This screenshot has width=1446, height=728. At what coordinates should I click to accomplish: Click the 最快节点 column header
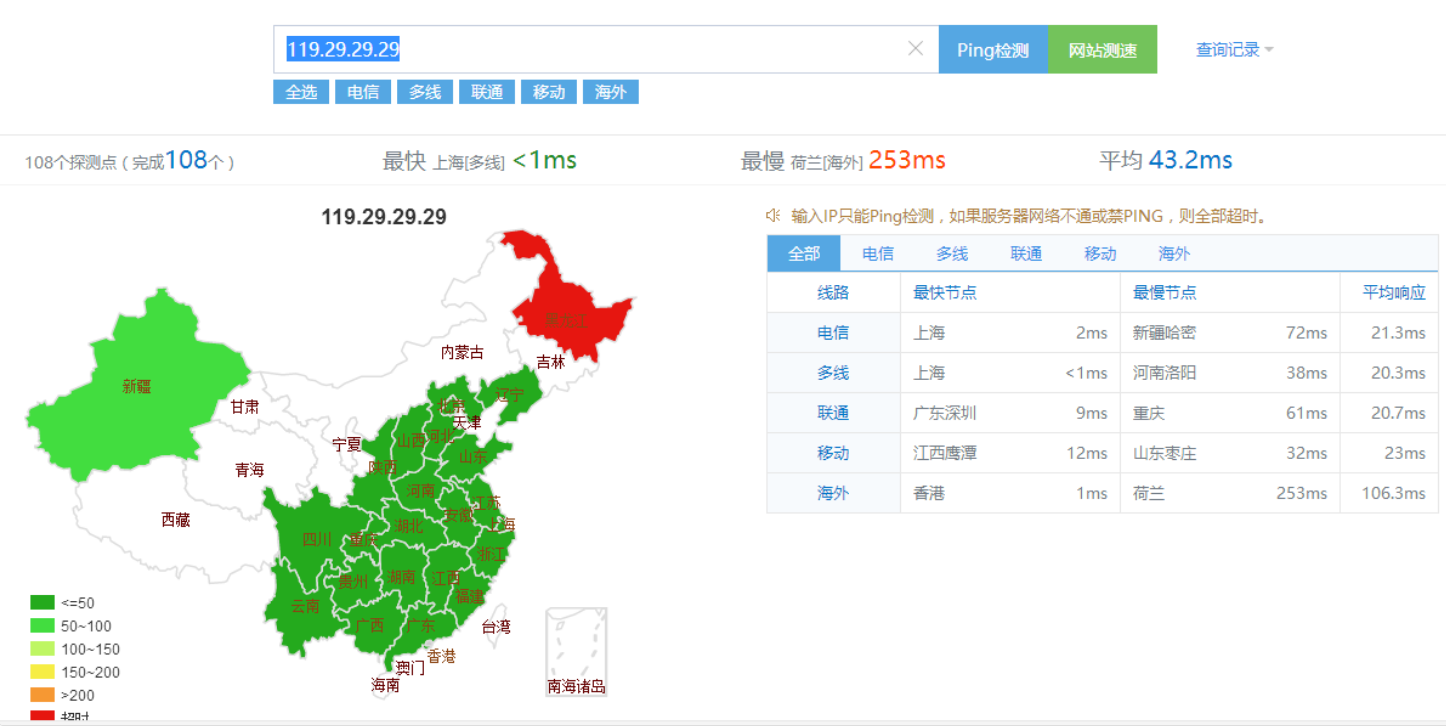(945, 293)
